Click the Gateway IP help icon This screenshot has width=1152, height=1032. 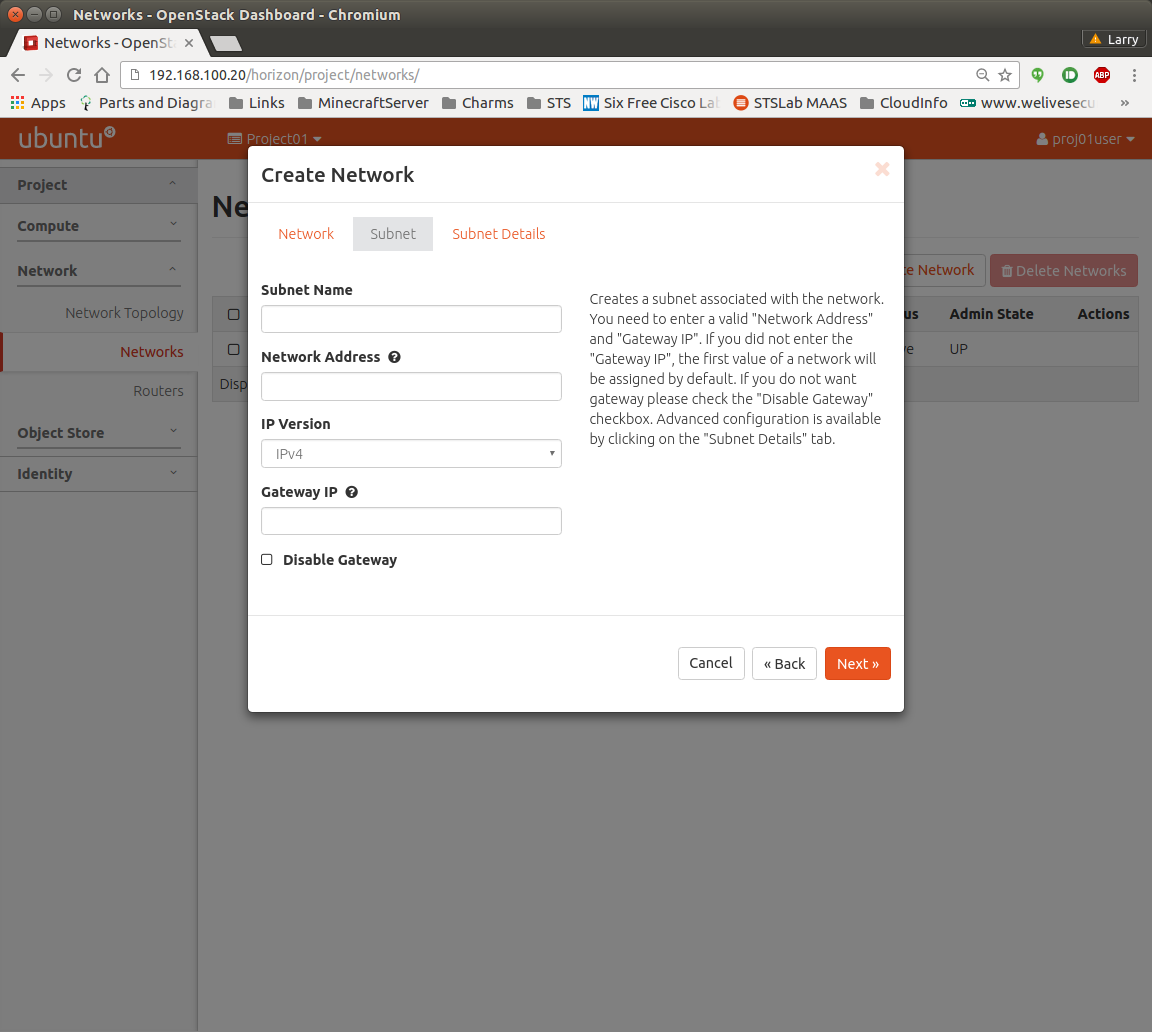[352, 492]
